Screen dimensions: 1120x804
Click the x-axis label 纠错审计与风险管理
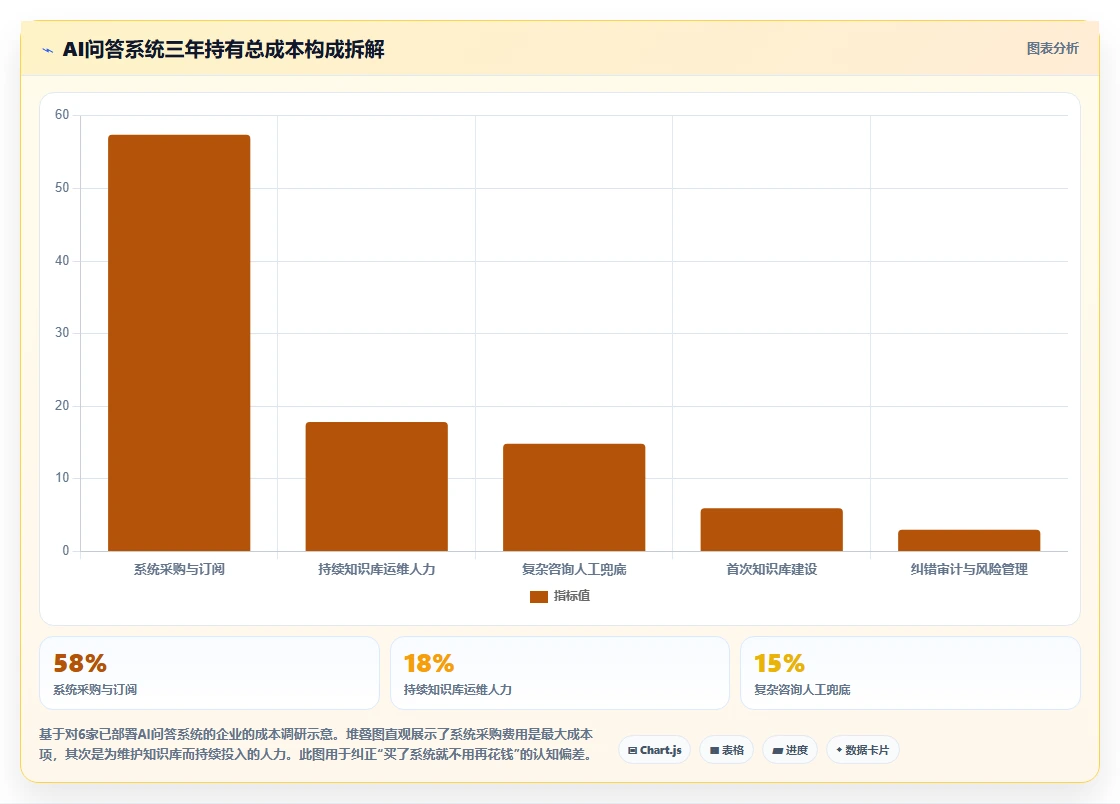(x=969, y=569)
